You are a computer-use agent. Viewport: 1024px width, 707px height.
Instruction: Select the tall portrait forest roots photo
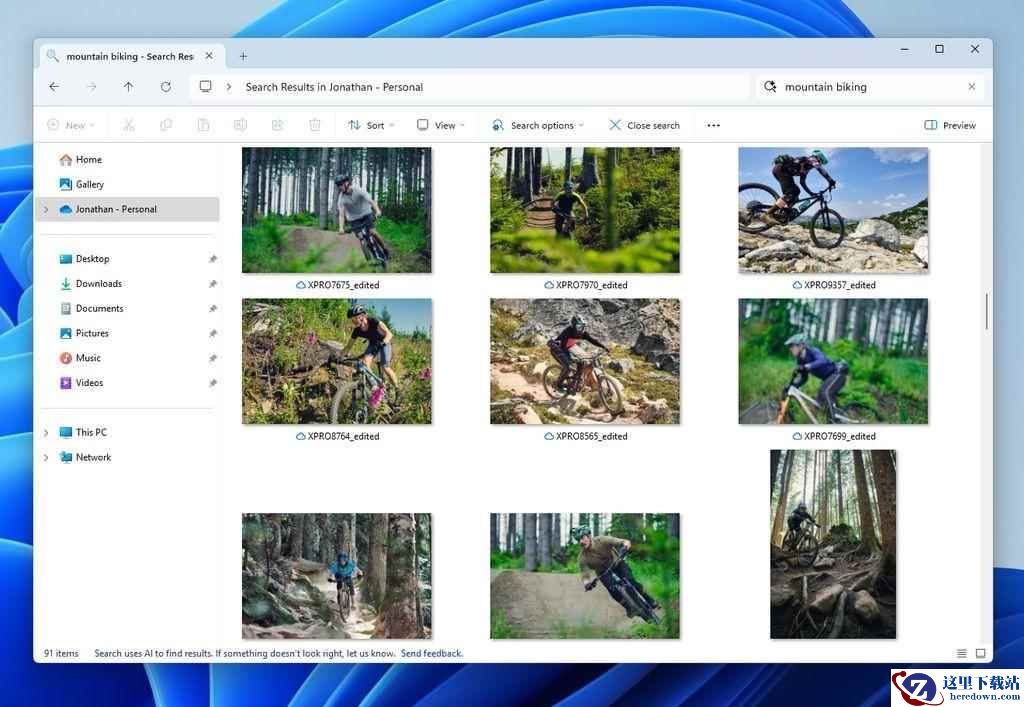[x=833, y=544]
